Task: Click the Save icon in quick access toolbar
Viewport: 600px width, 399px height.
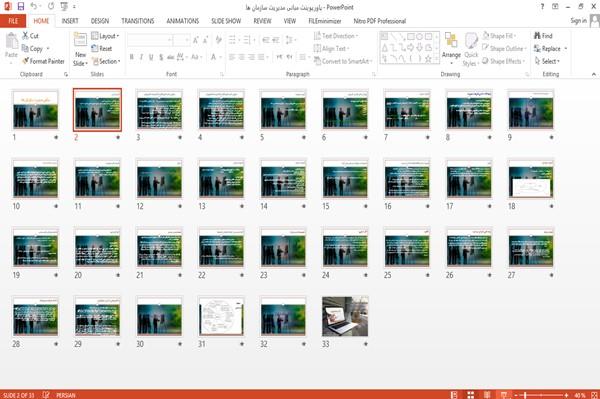Action: 21,6
